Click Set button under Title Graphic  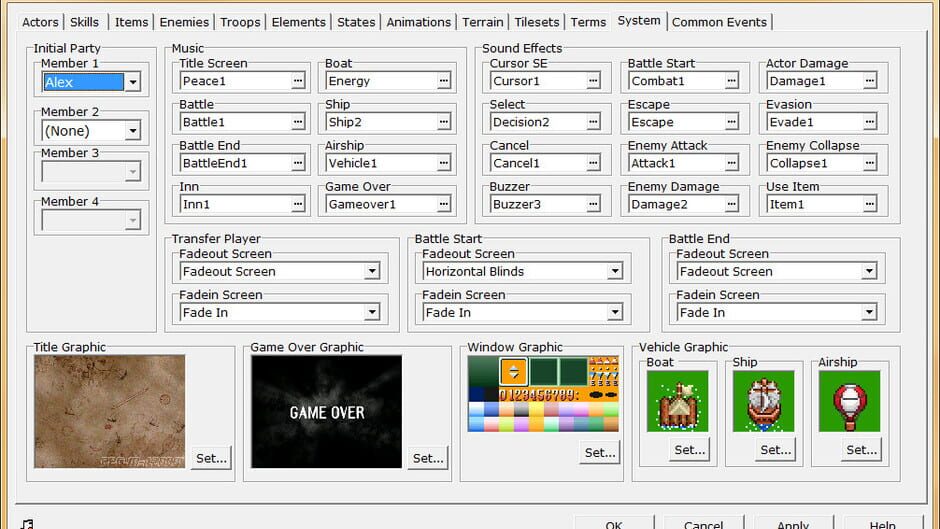pyautogui.click(x=211, y=458)
